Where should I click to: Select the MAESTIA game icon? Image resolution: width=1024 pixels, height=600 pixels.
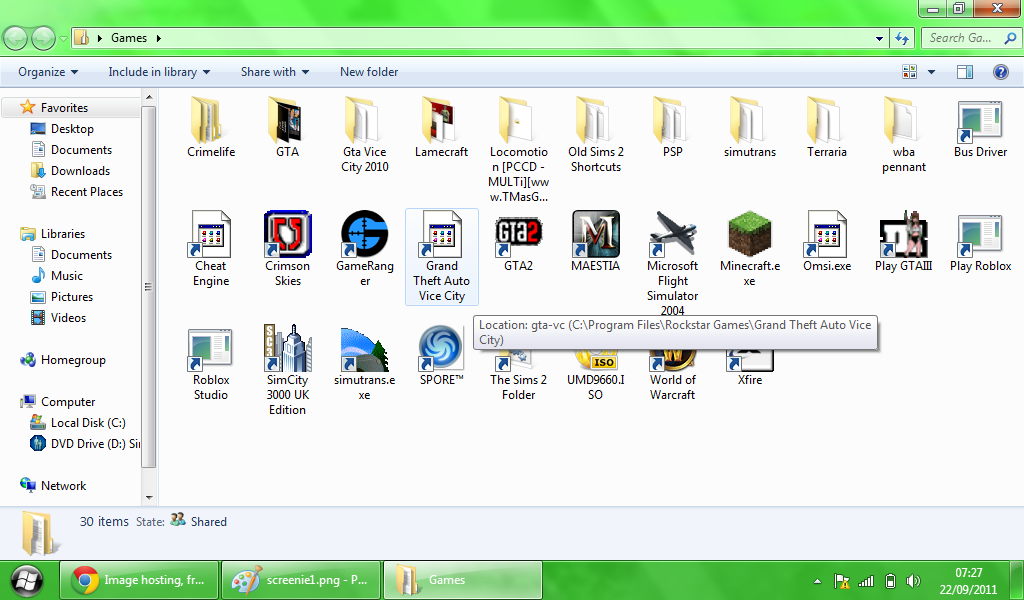[595, 235]
